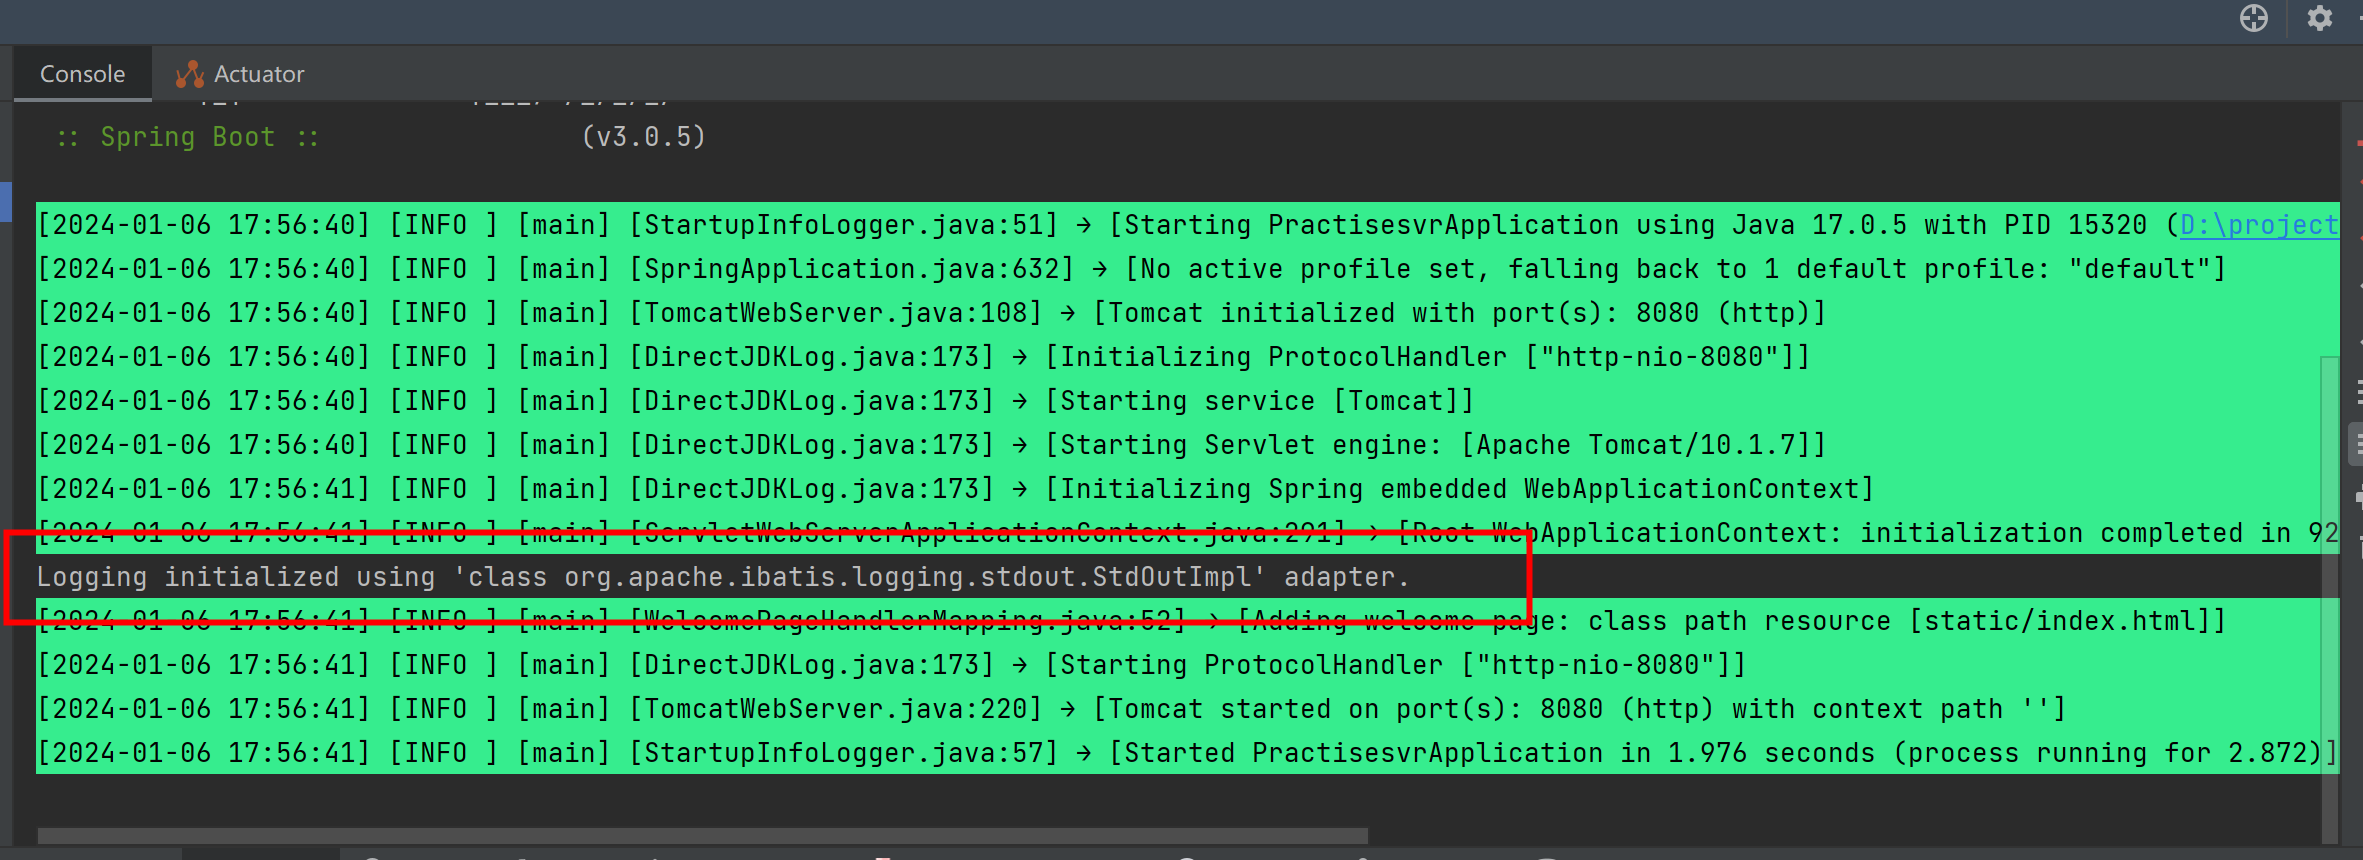Click the ':: Spring Boot ::' banner text

tap(187, 137)
